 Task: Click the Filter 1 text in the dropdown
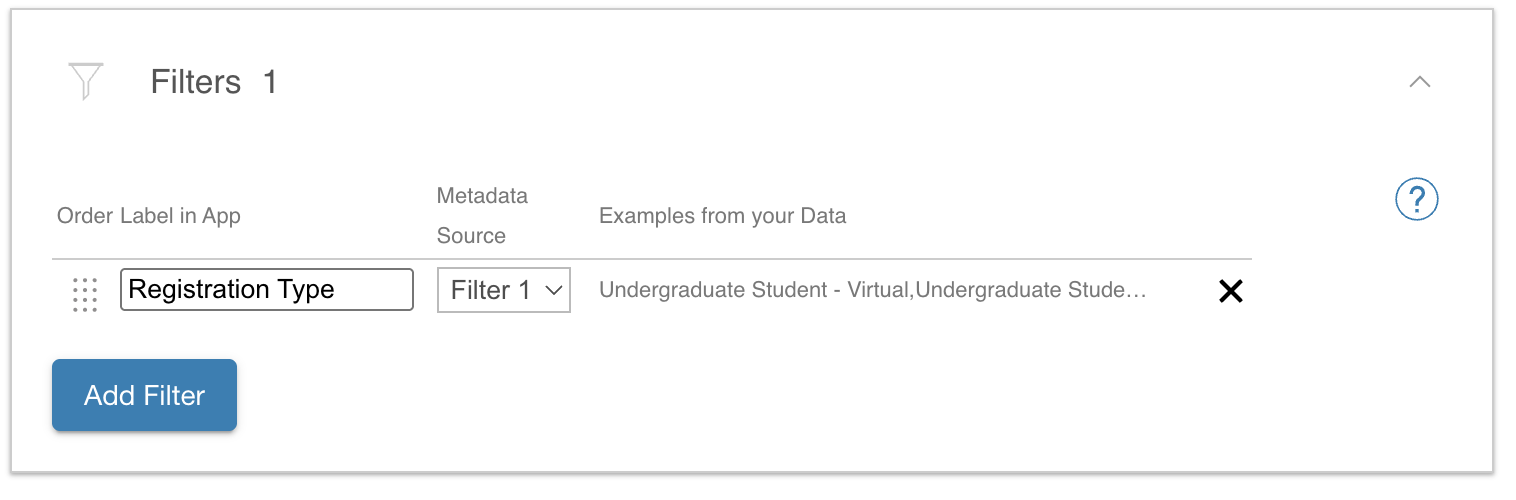(x=490, y=290)
